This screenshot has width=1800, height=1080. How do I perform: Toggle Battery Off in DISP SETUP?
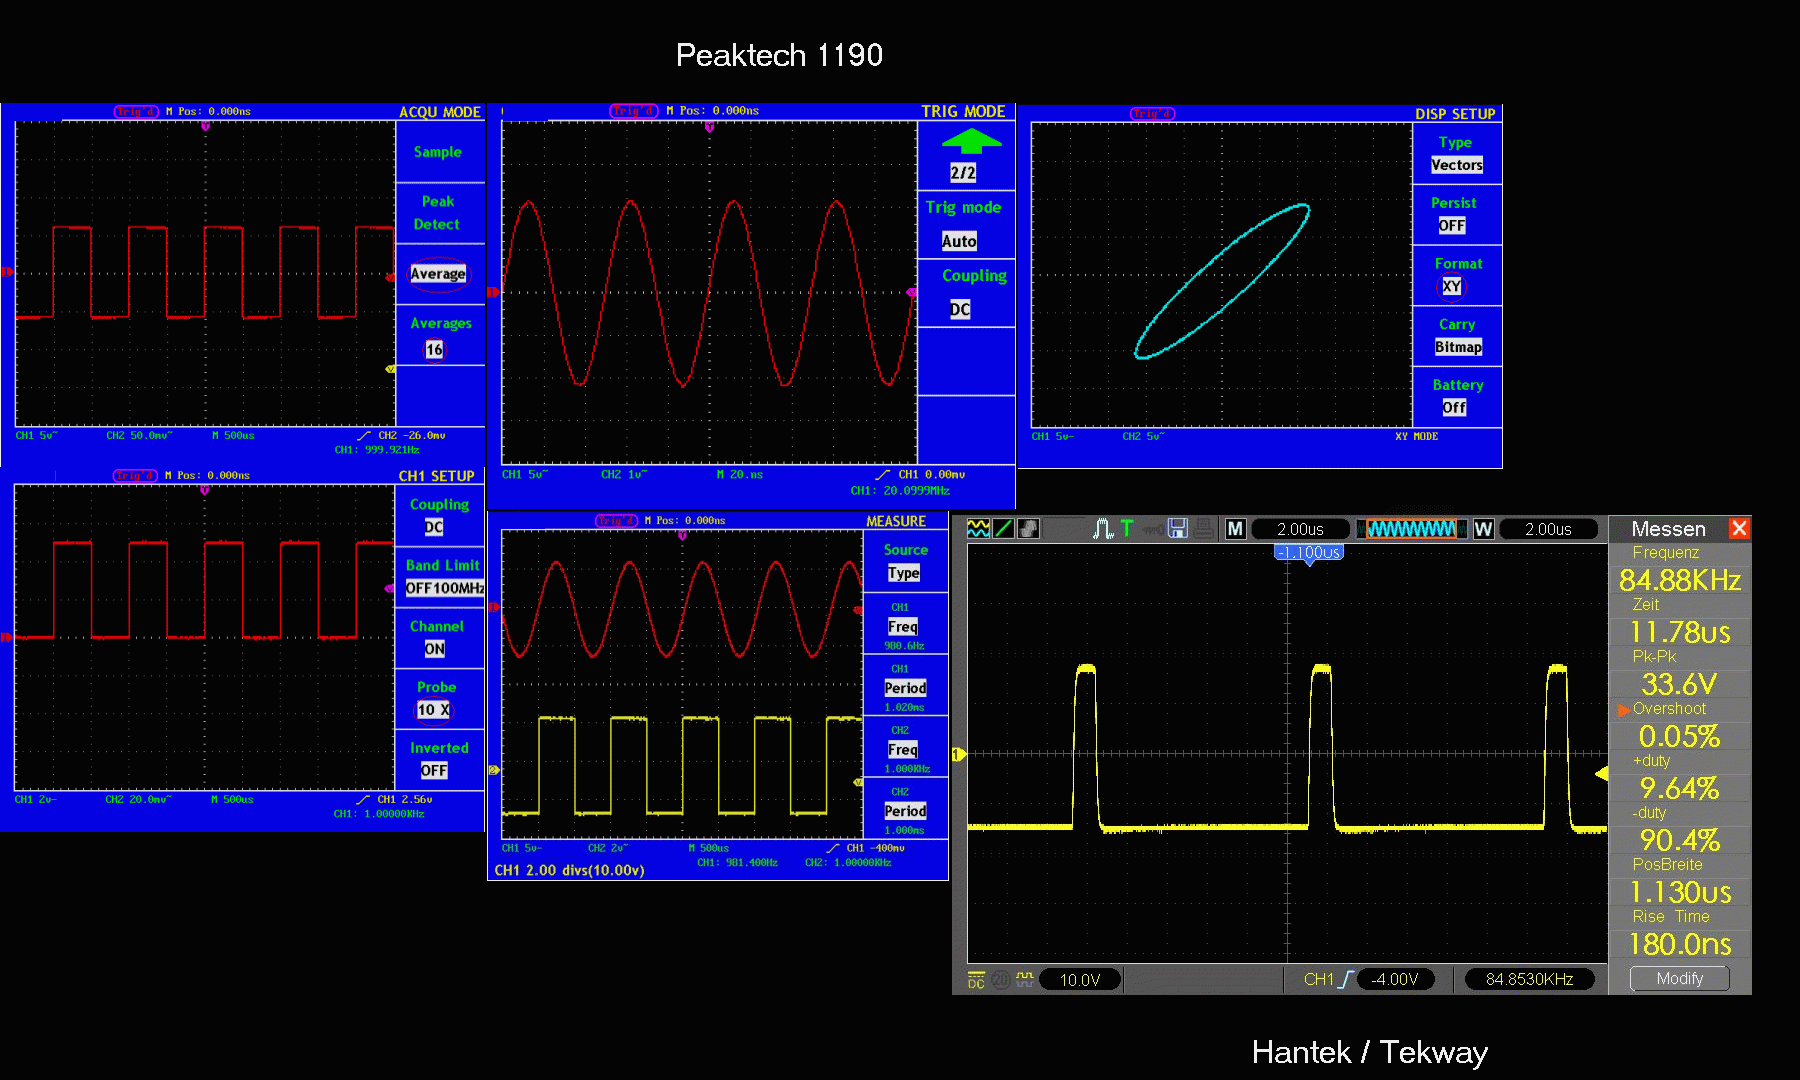[x=1454, y=408]
